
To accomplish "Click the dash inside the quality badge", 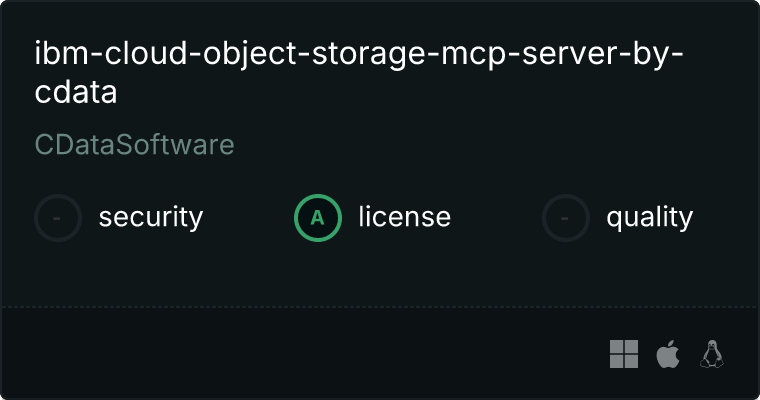I will [566, 218].
